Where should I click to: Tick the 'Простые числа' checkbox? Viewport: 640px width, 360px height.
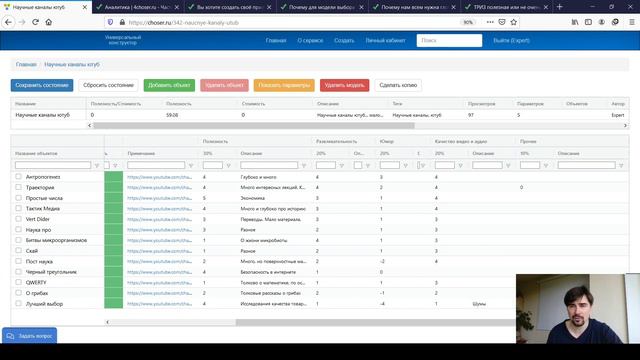point(18,198)
